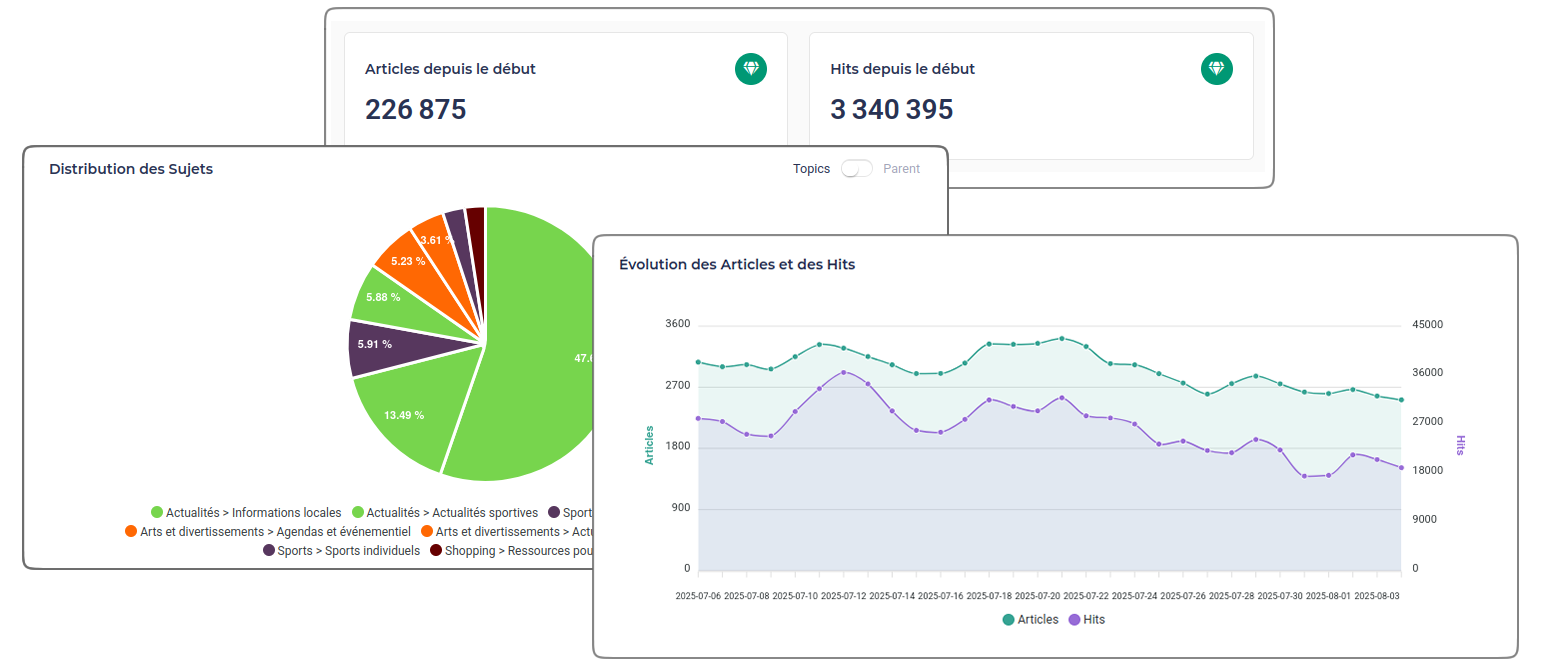This screenshot has width=1550, height=670.
Task: Click the green dot for Actualités sportives
Action: pos(358,513)
